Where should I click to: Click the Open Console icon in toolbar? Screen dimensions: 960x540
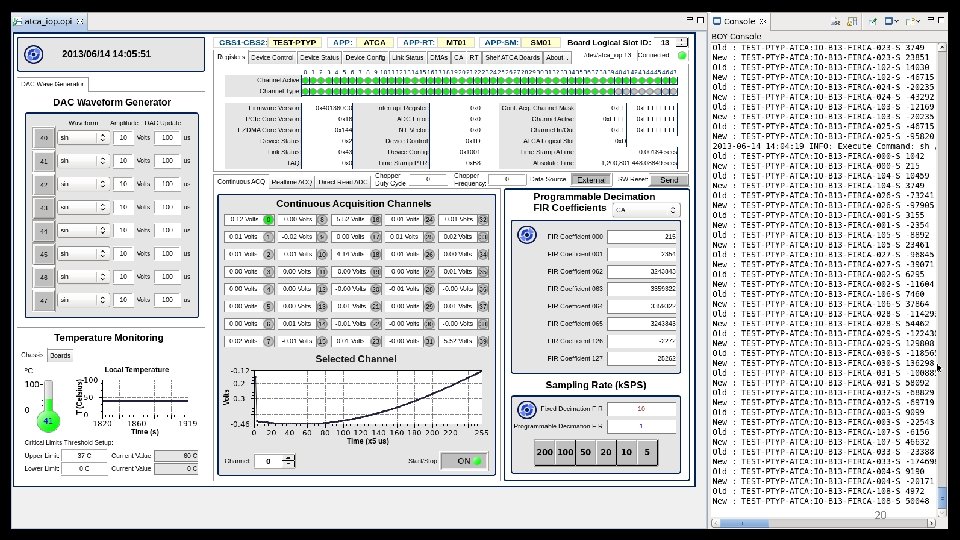[x=912, y=21]
